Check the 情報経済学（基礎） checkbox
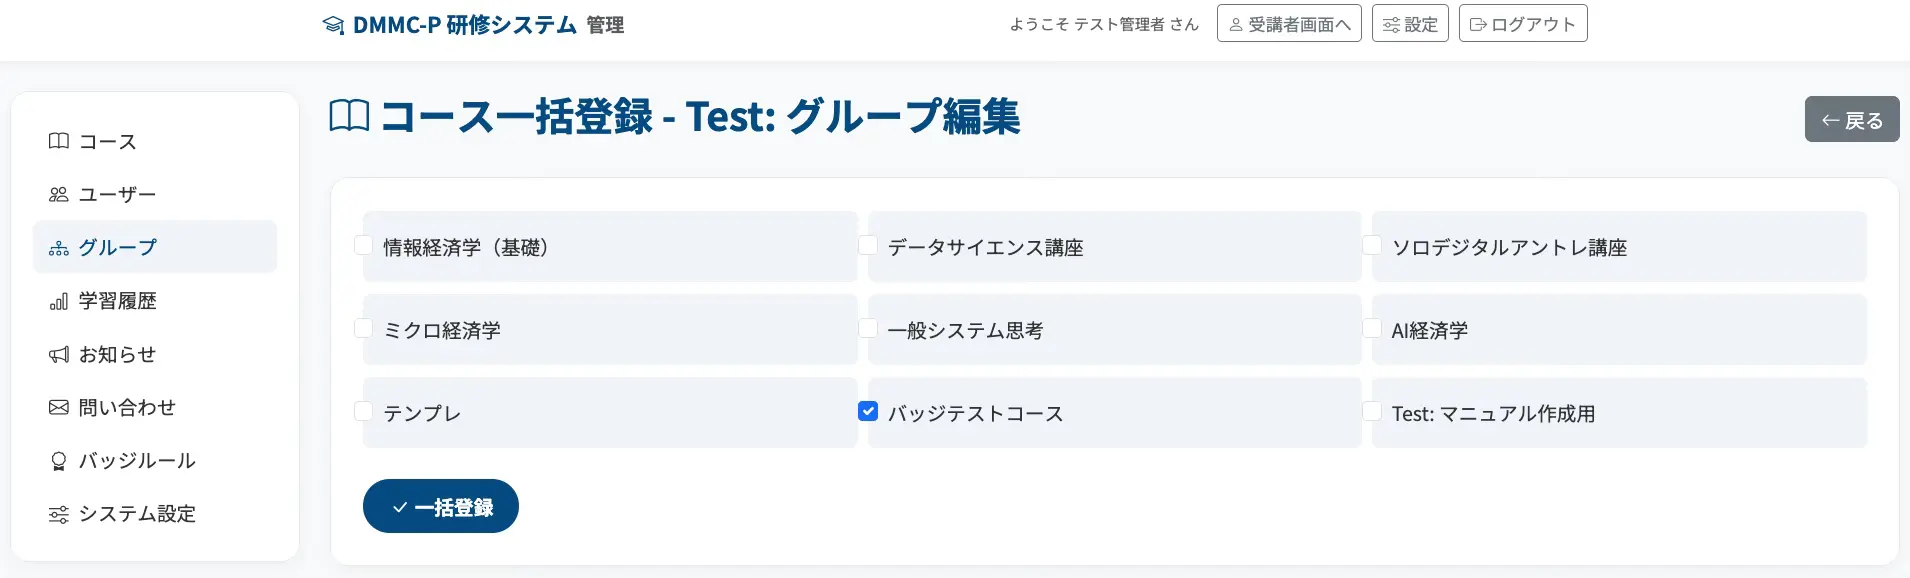The width and height of the screenshot is (1910, 578). pos(364,245)
